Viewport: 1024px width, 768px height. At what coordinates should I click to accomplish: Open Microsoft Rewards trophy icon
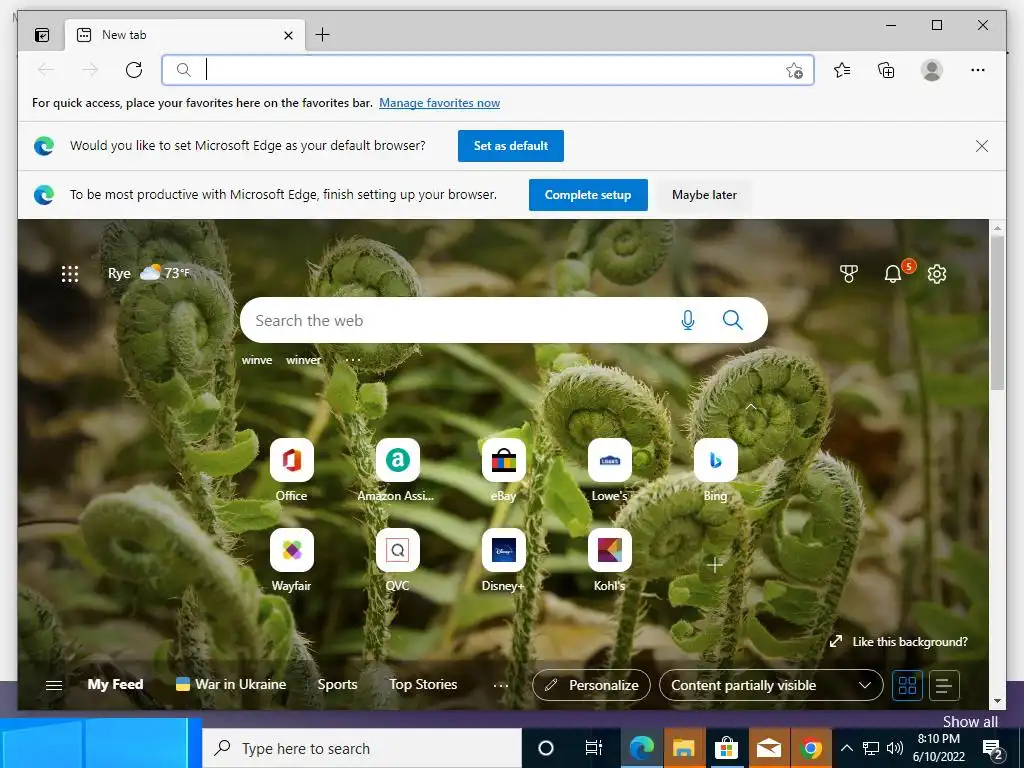coord(848,274)
